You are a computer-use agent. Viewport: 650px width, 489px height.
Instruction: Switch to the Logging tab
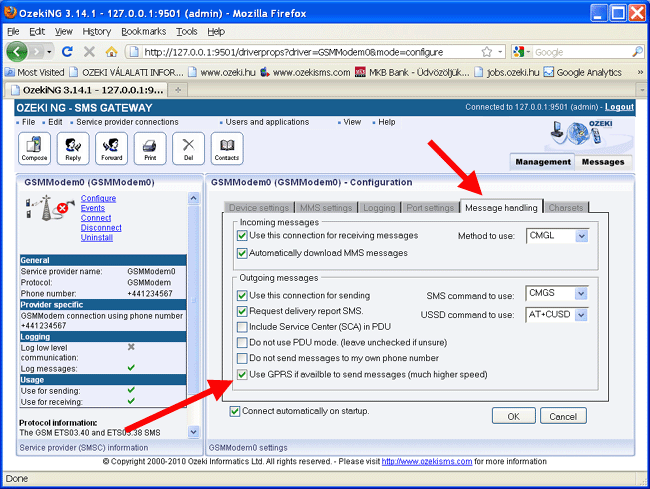tap(379, 208)
